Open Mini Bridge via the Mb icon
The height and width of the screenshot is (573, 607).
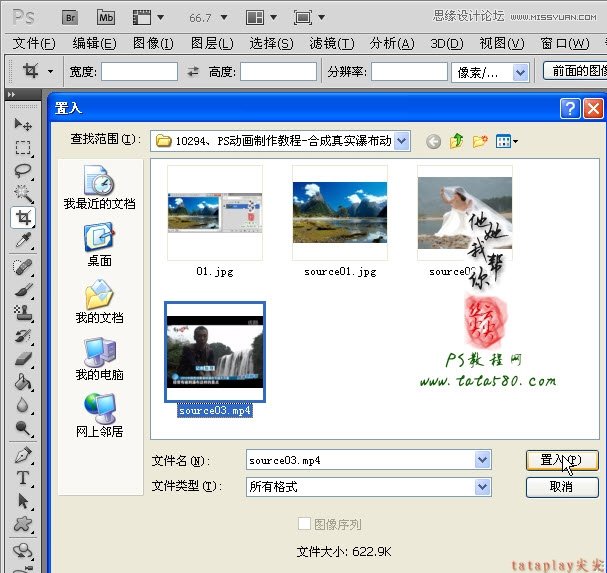click(106, 17)
